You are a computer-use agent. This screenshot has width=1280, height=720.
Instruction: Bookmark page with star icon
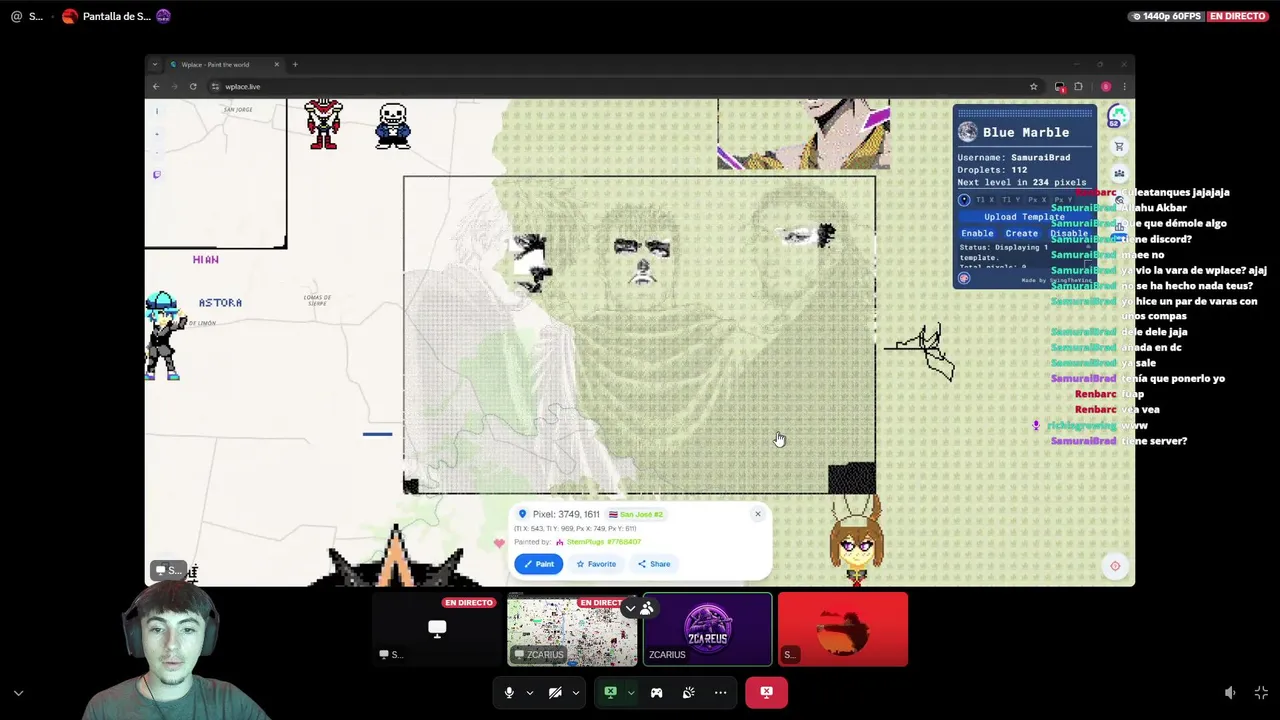(x=1033, y=86)
